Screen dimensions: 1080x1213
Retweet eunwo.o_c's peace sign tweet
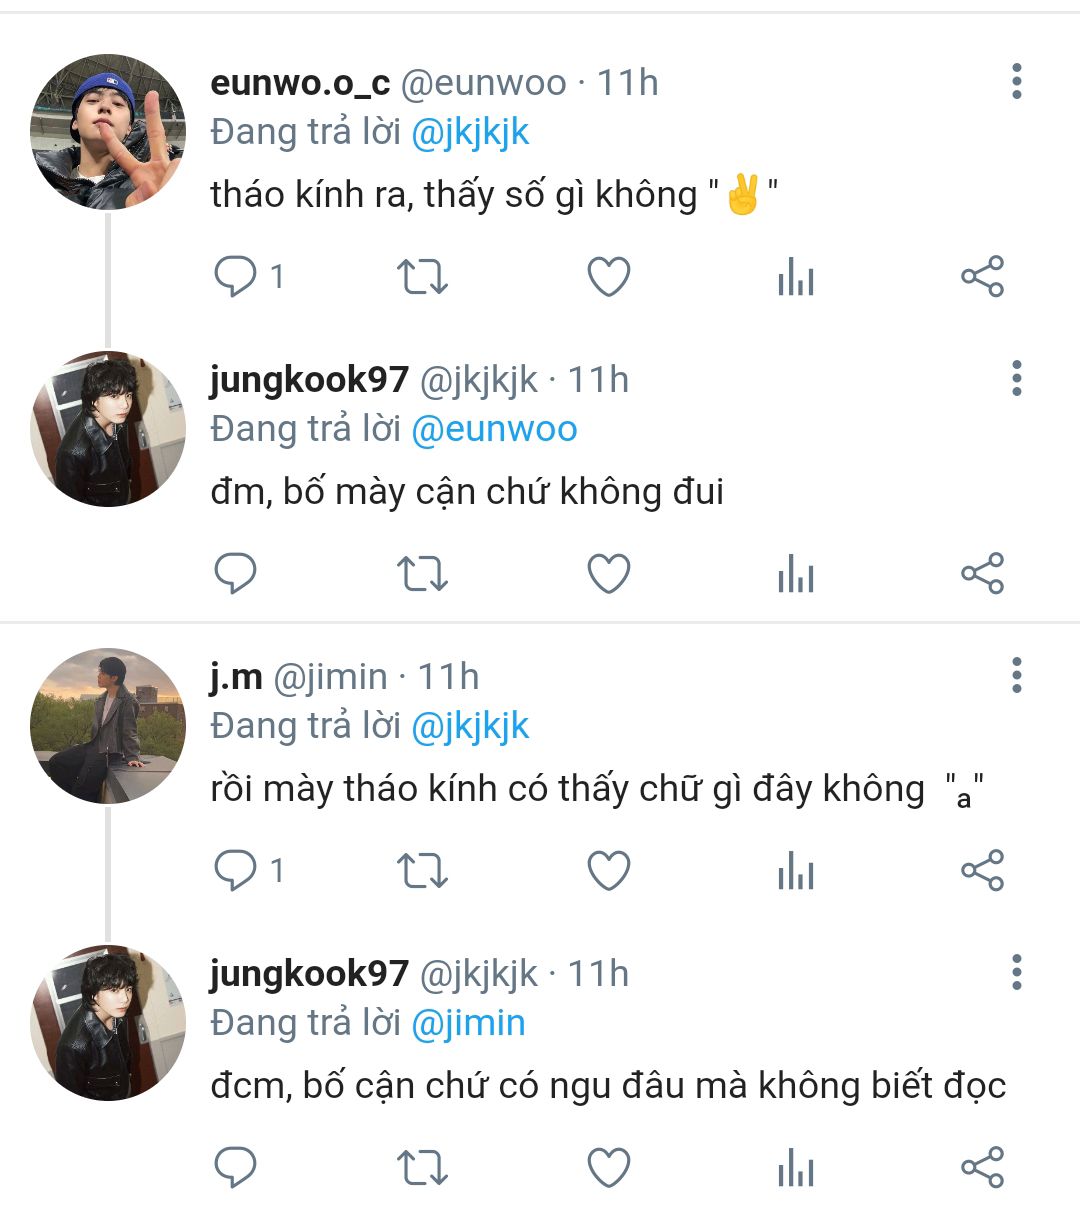click(x=422, y=277)
